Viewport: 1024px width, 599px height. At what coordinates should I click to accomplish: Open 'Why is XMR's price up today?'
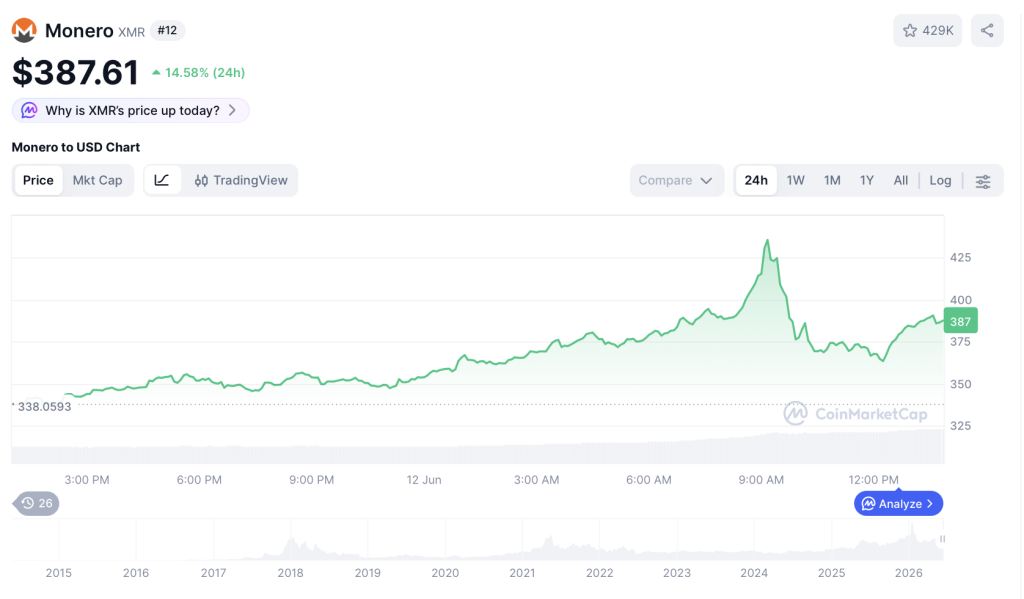pos(131,110)
